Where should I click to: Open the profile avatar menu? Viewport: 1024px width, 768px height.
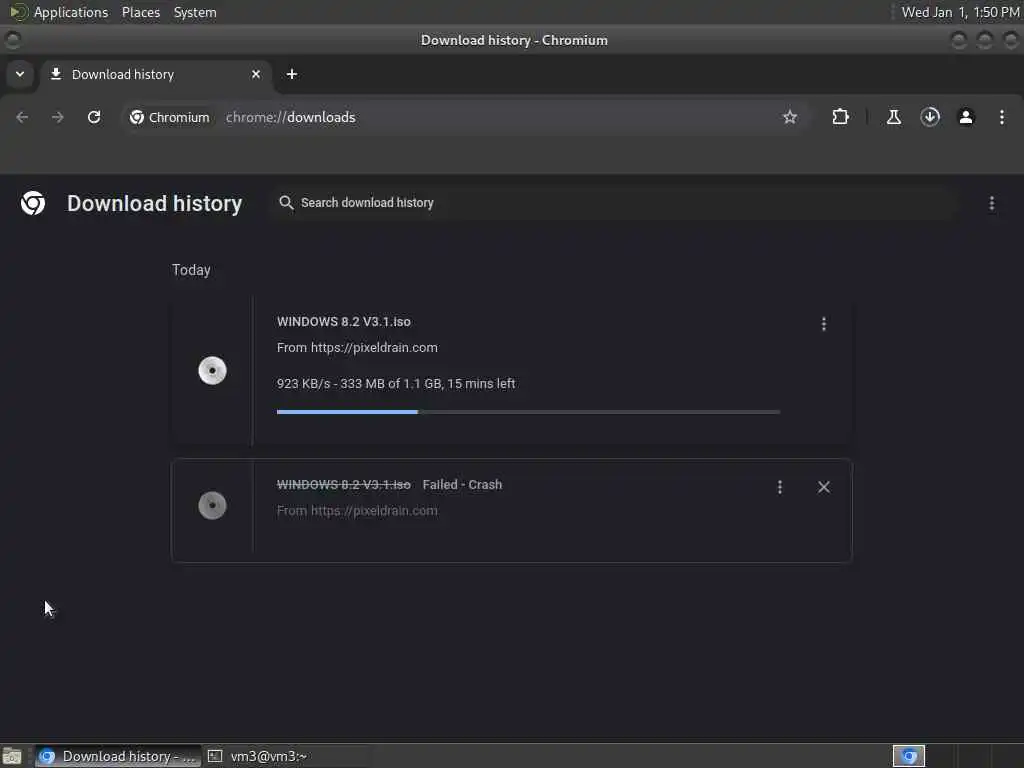point(966,117)
